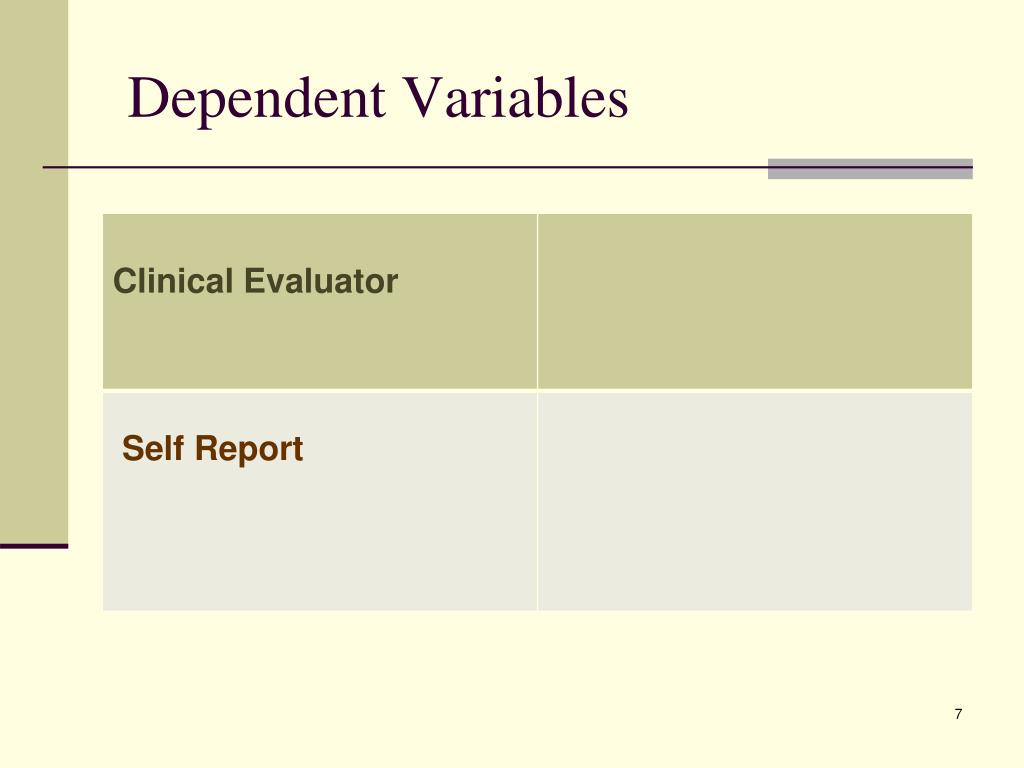Click the short dark line under sidebar

point(34,546)
